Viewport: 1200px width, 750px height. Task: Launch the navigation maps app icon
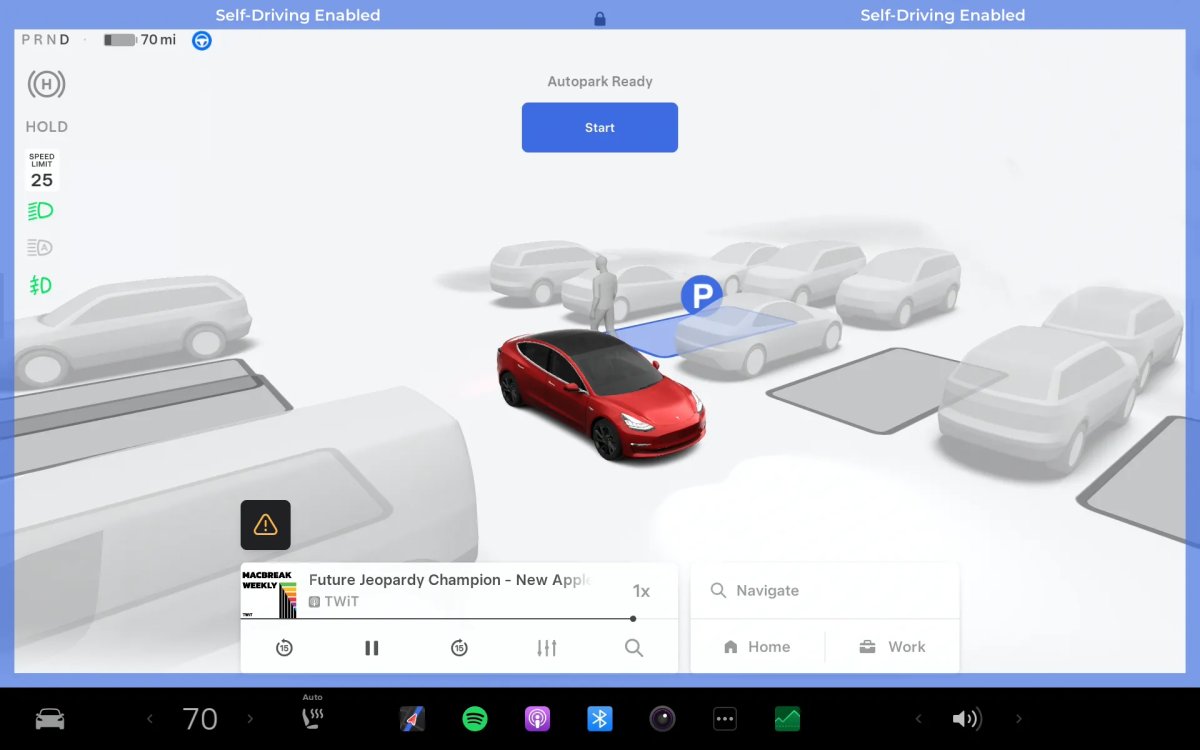pos(413,718)
